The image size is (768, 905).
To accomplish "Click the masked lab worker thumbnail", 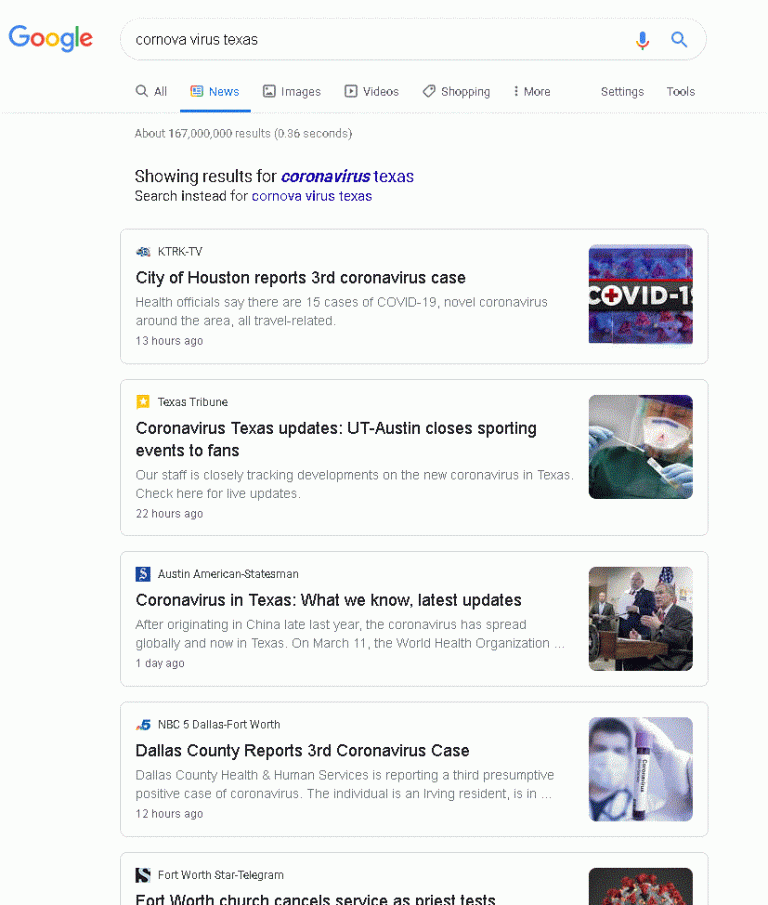I will coord(640,447).
